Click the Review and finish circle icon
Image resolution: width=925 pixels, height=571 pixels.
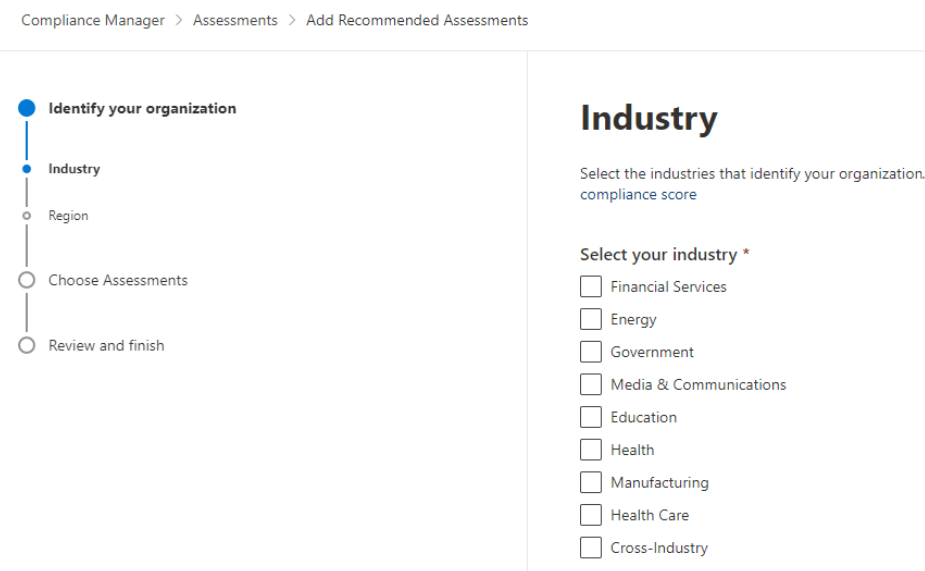click(27, 346)
